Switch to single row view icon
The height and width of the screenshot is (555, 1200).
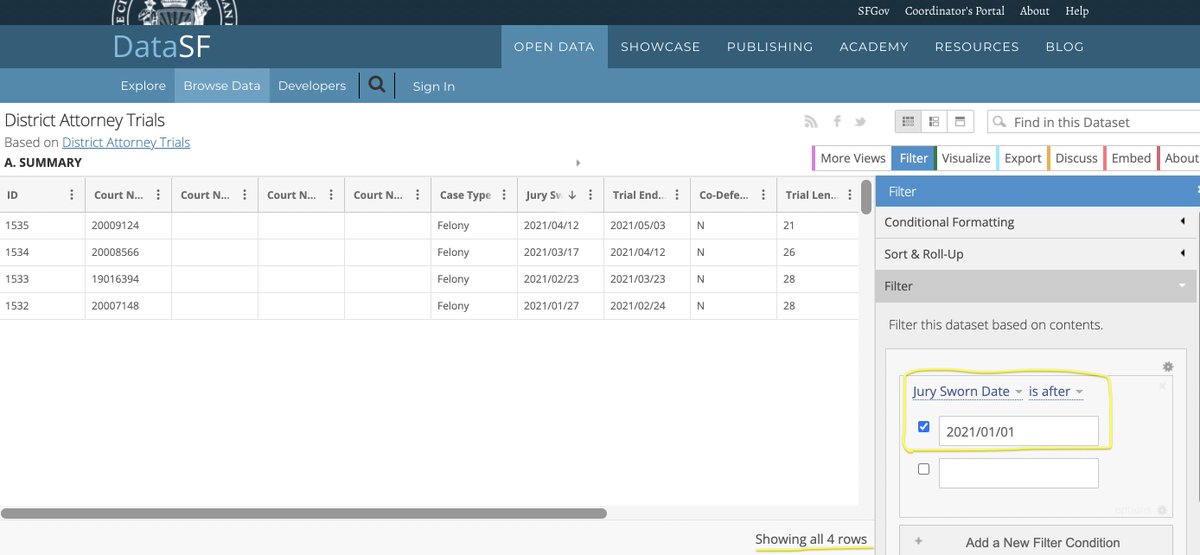(x=960, y=122)
